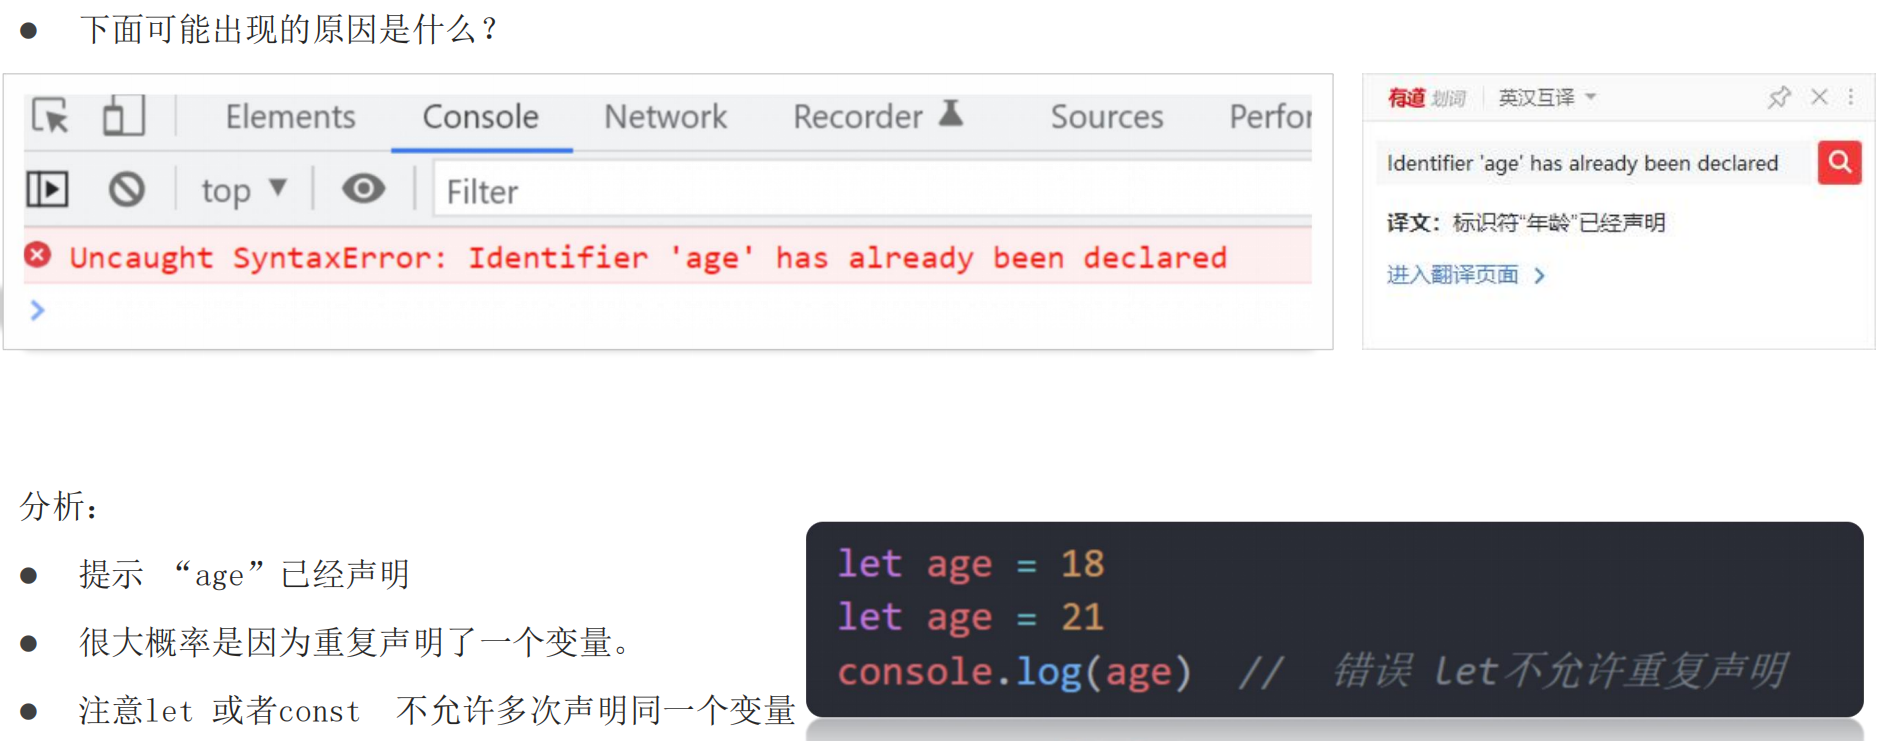The height and width of the screenshot is (741, 1886).
Task: Click the red search button in Youdao
Action: click(x=1839, y=162)
